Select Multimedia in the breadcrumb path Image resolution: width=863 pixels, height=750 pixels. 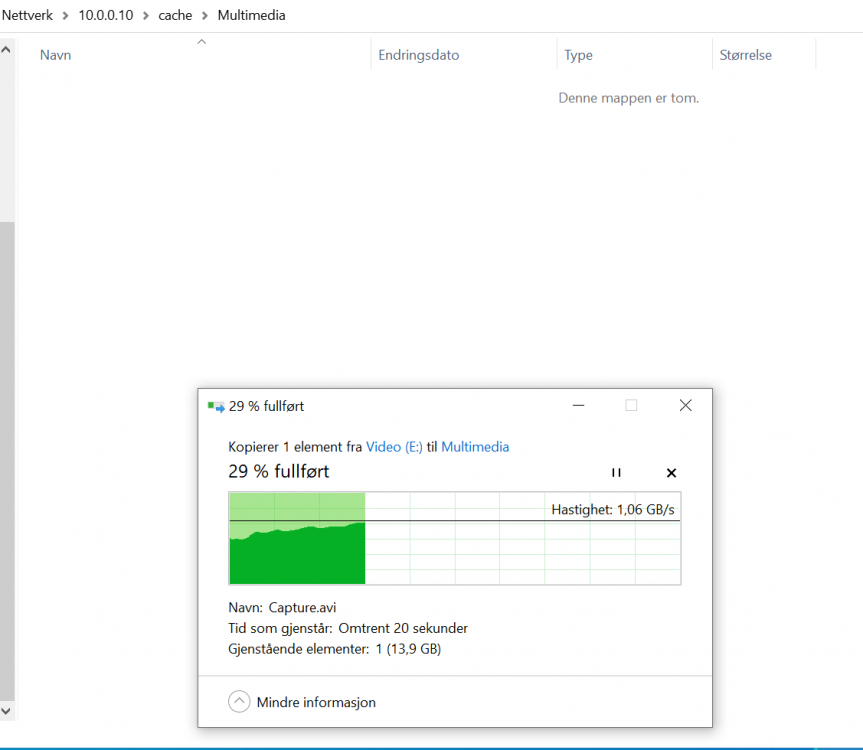point(252,15)
